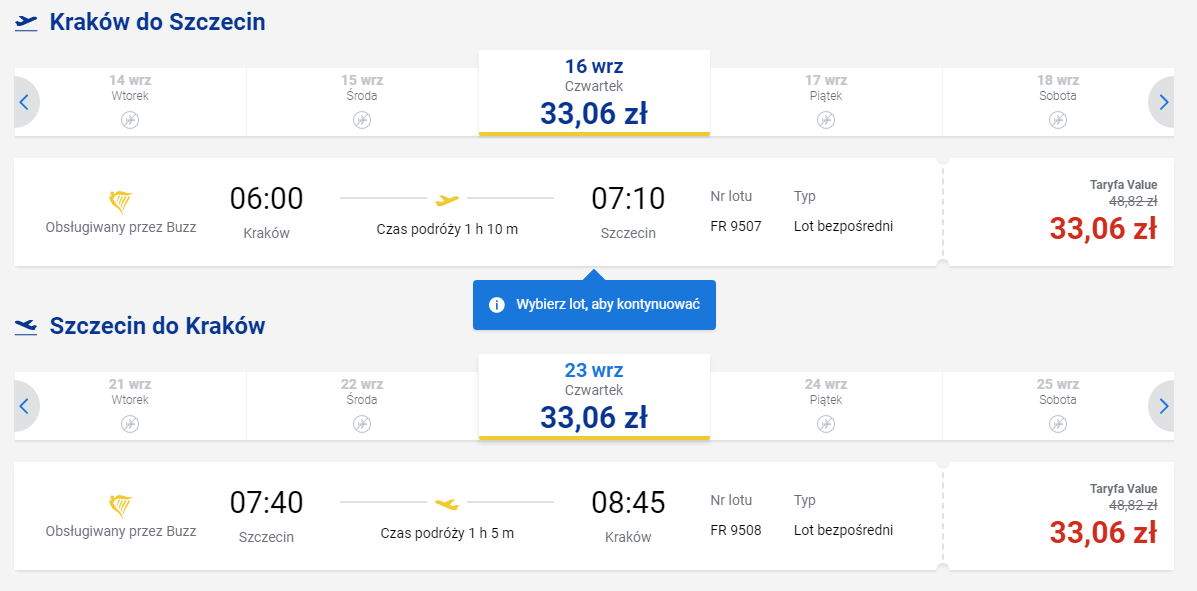Click no-flight icon under 24 wrz
The image size is (1197, 591).
tap(825, 424)
